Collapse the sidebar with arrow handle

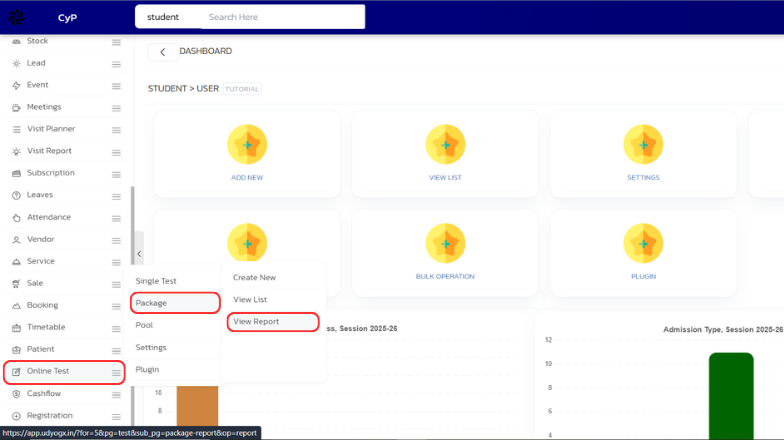tap(139, 255)
